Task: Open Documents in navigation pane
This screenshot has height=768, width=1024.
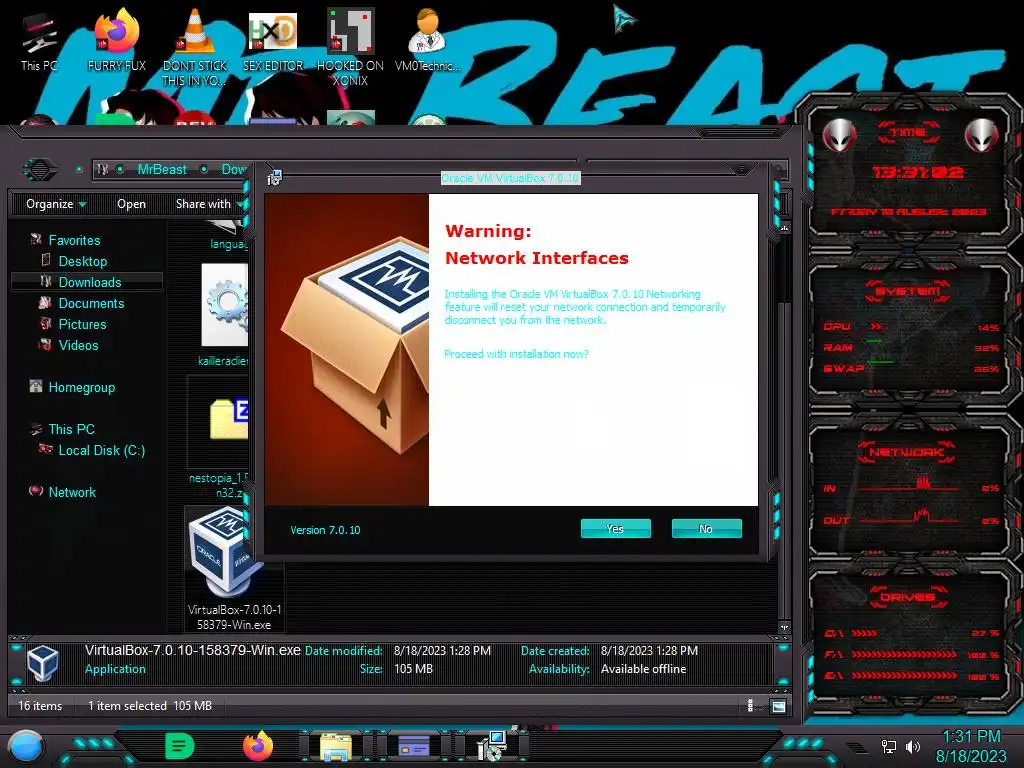Action: (91, 303)
